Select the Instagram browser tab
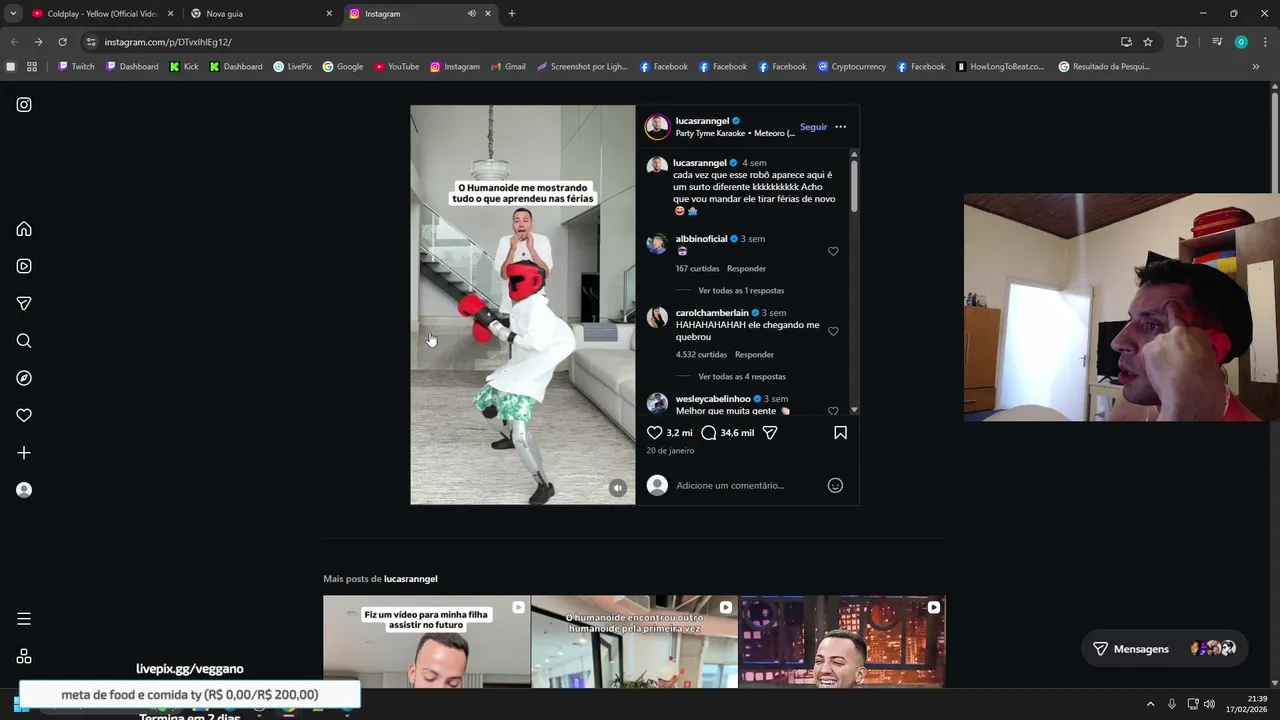Viewport: 1280px width, 720px height. pyautogui.click(x=420, y=14)
